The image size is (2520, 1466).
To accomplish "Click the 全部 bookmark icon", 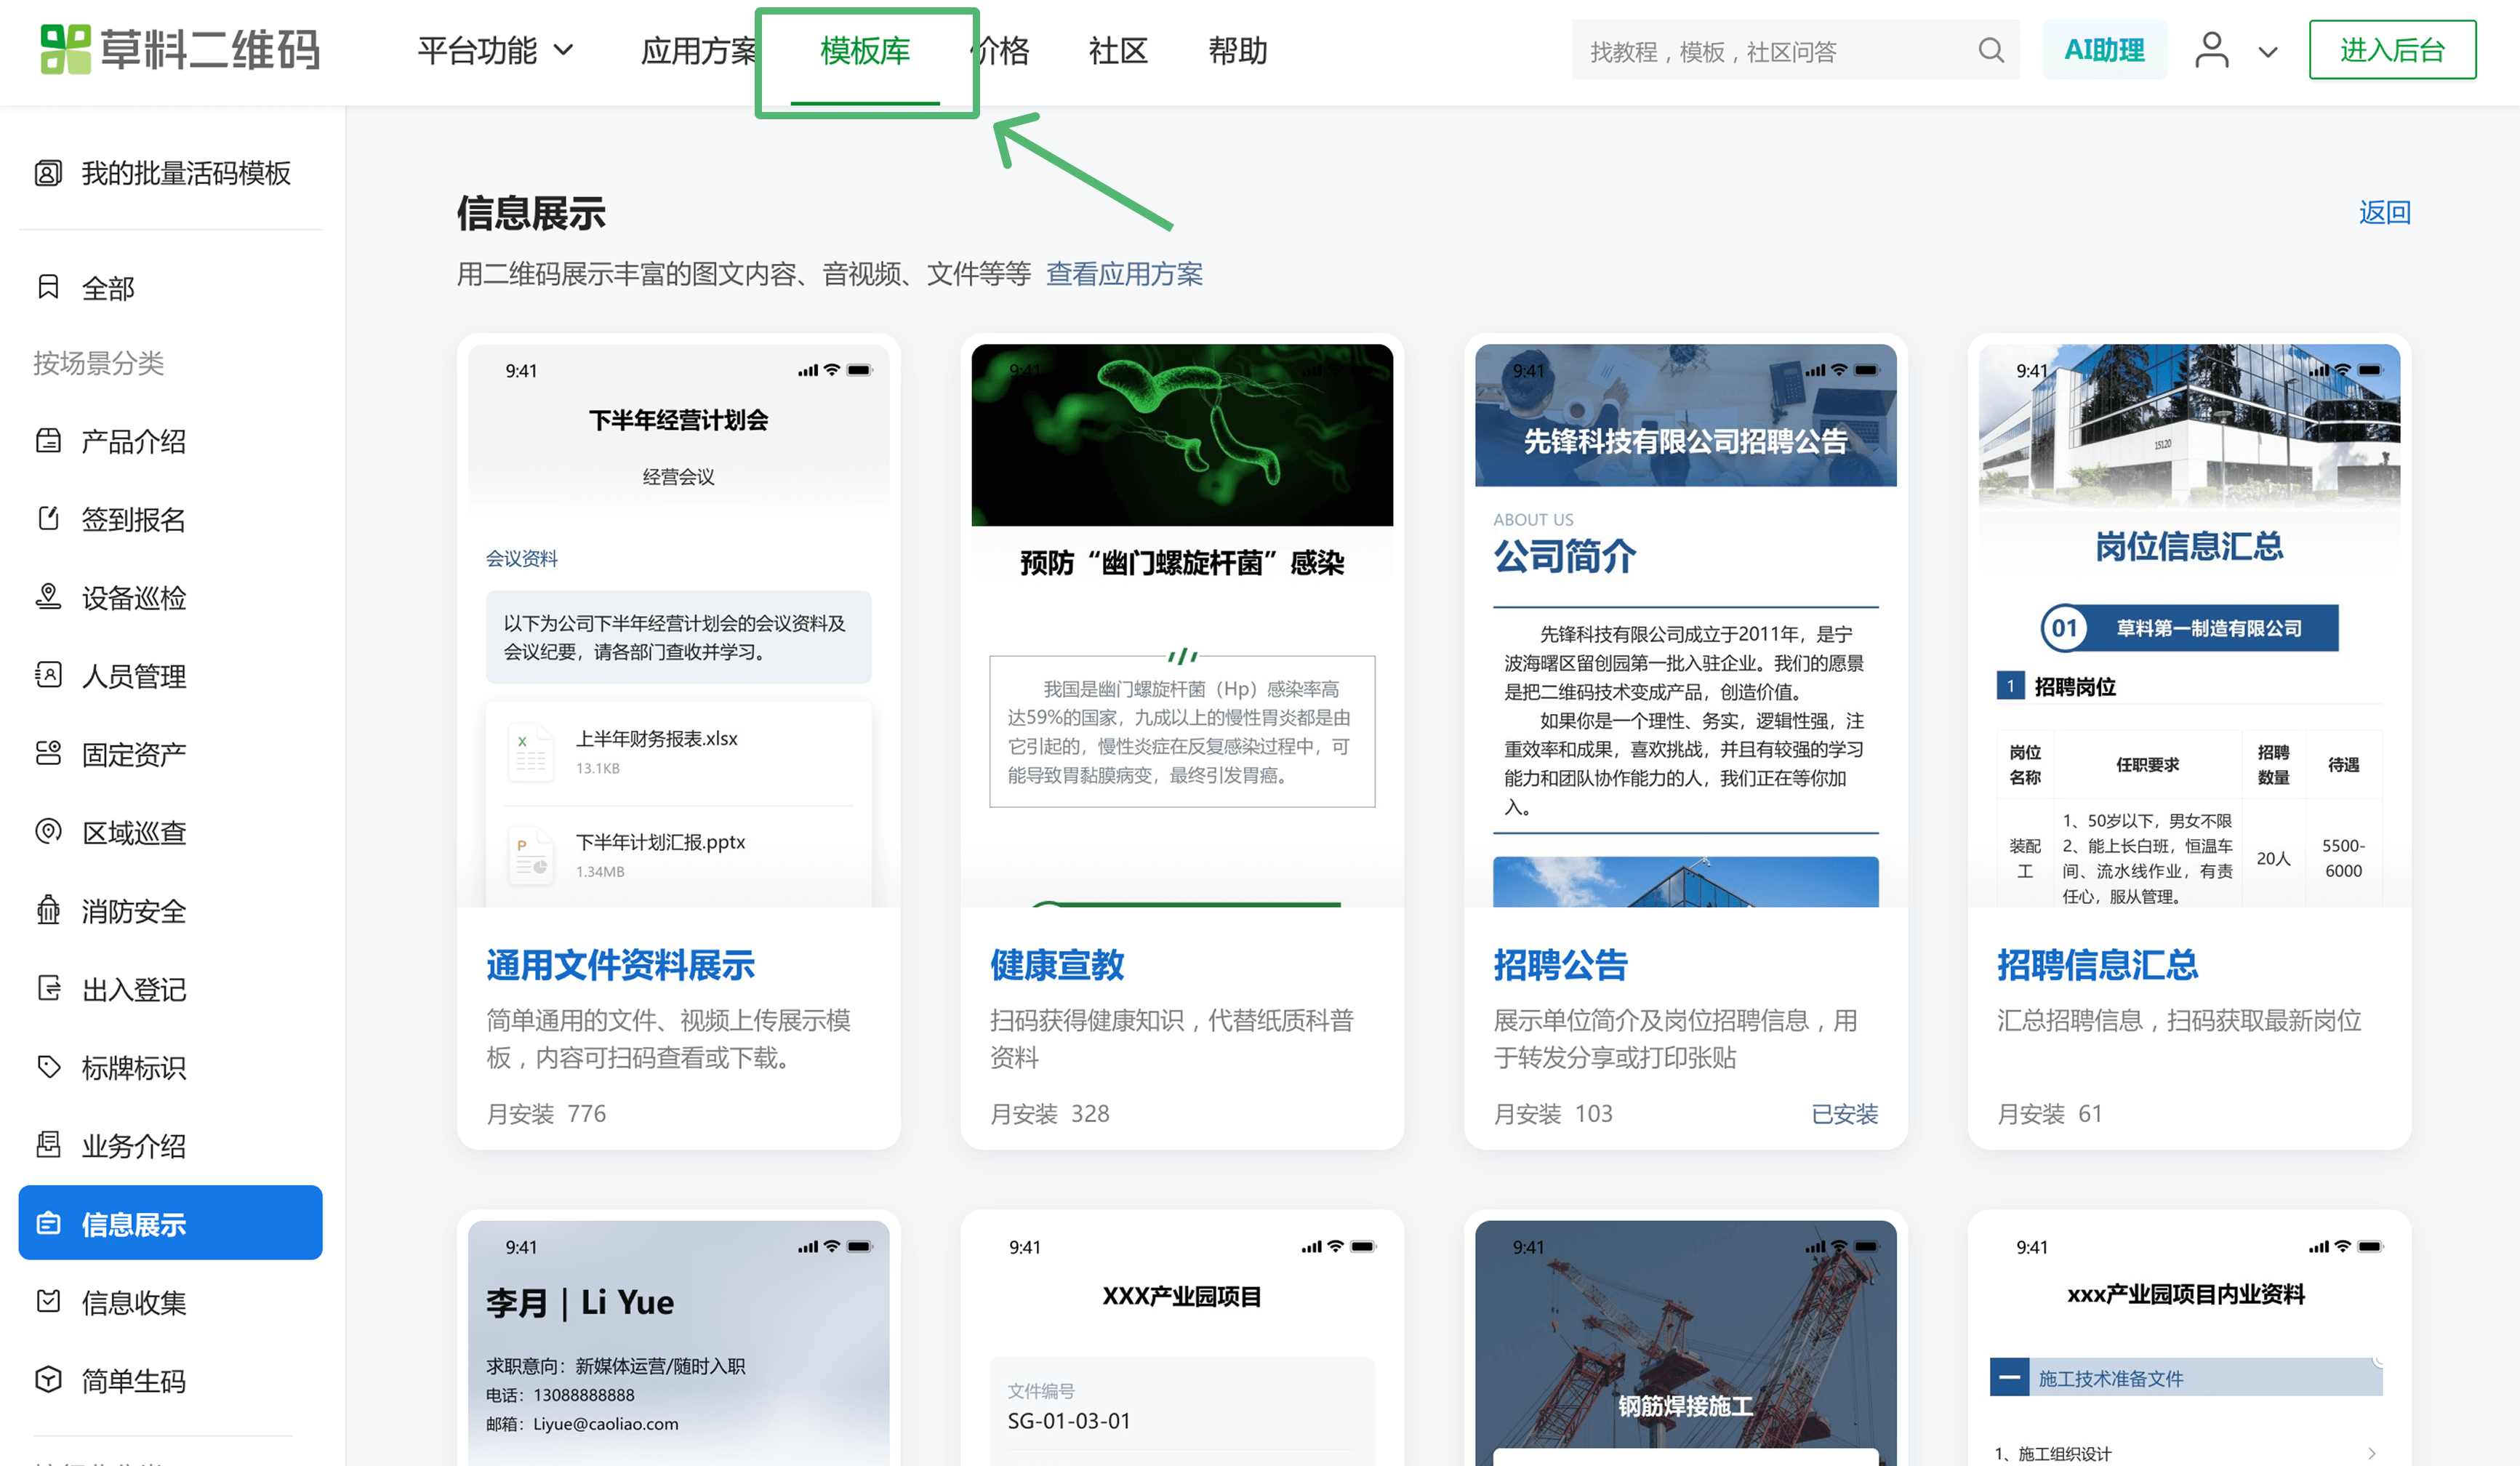I will [48, 288].
